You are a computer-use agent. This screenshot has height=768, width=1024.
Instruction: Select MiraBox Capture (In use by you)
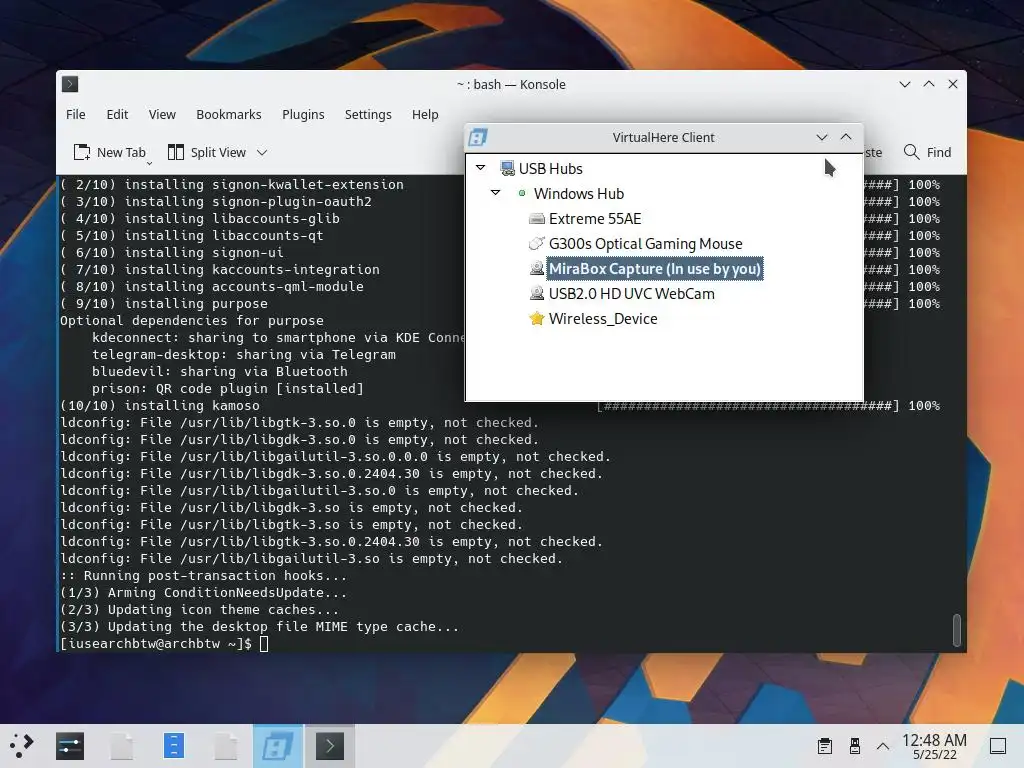click(x=654, y=268)
